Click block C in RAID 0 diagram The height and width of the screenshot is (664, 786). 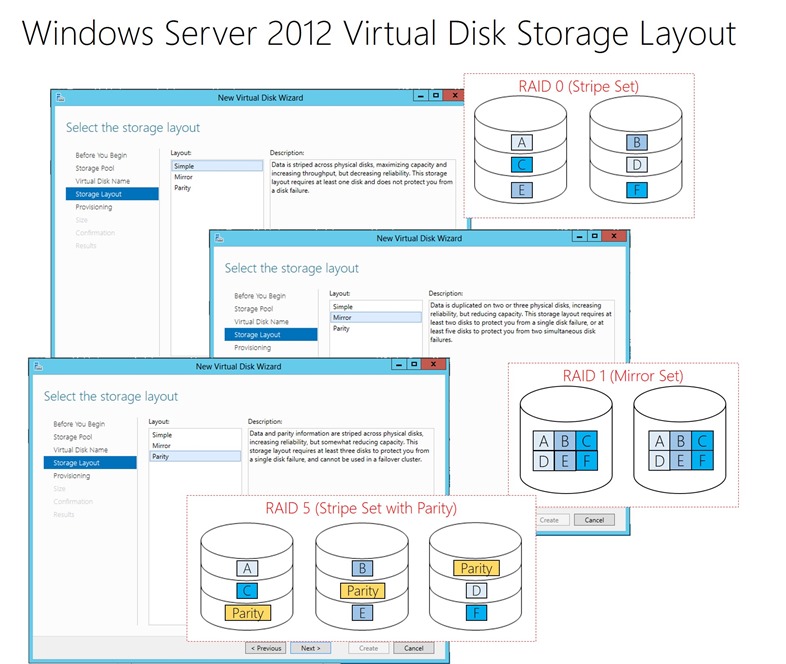coord(521,165)
